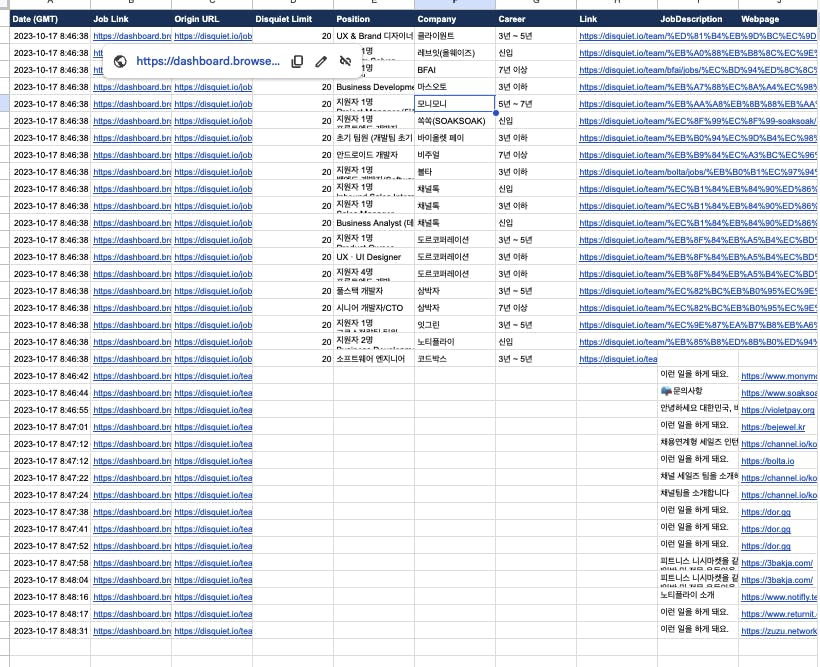Open the https://zuzu.network webpage link

coord(779,631)
